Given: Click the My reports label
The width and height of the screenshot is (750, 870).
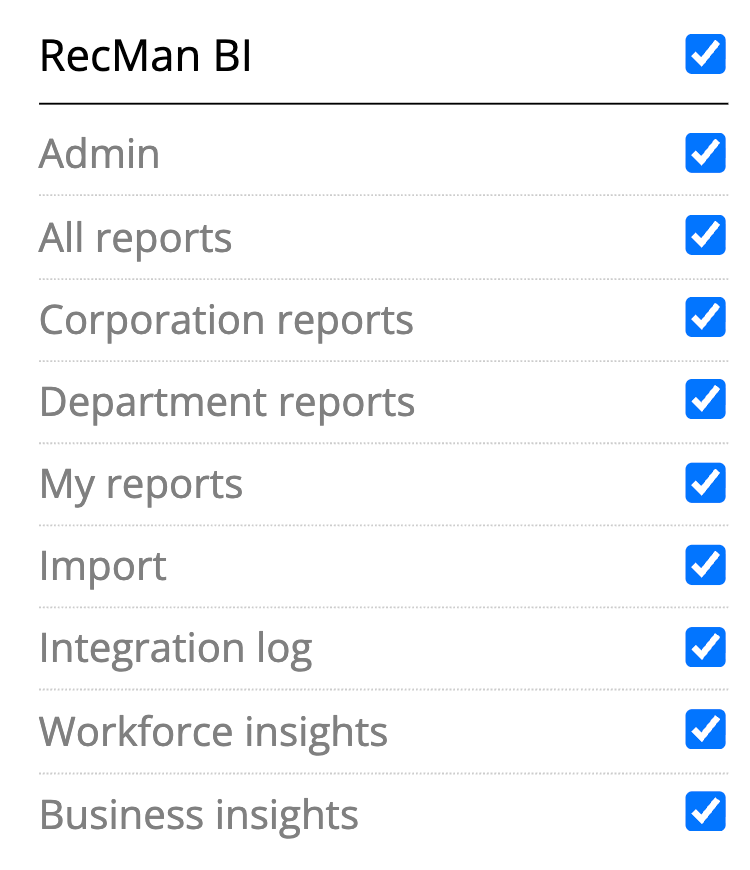Looking at the screenshot, I should point(141,485).
